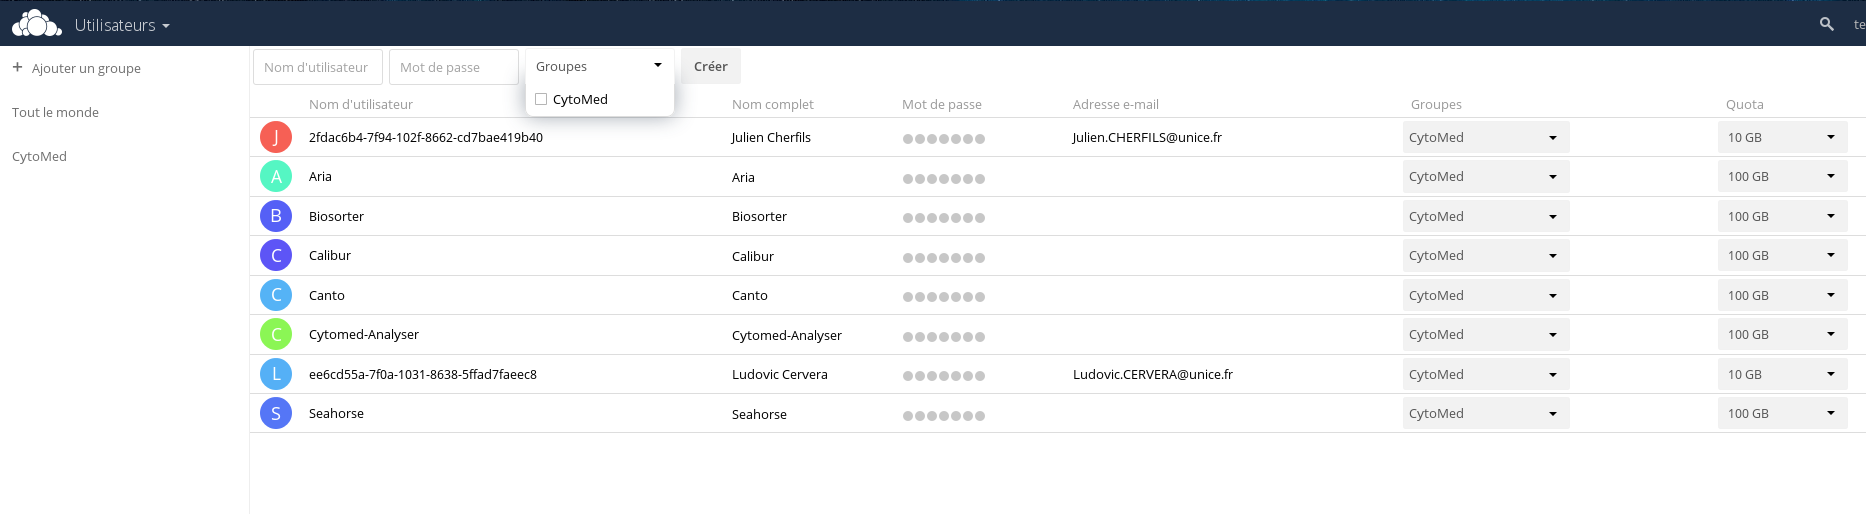
Task: Click Seahorse's S avatar
Action: (x=276, y=413)
